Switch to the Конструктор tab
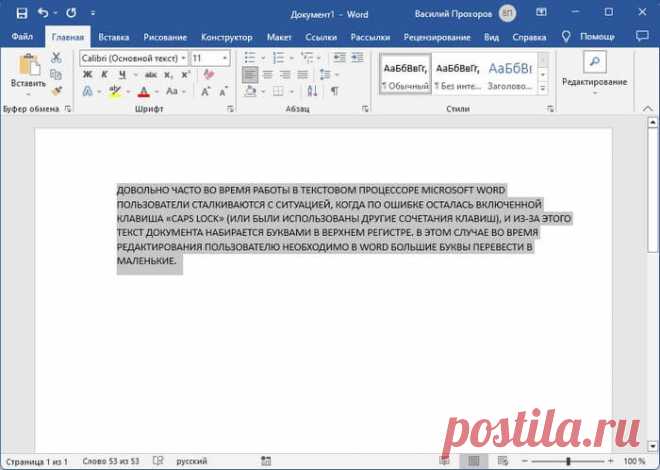 pyautogui.click(x=226, y=37)
